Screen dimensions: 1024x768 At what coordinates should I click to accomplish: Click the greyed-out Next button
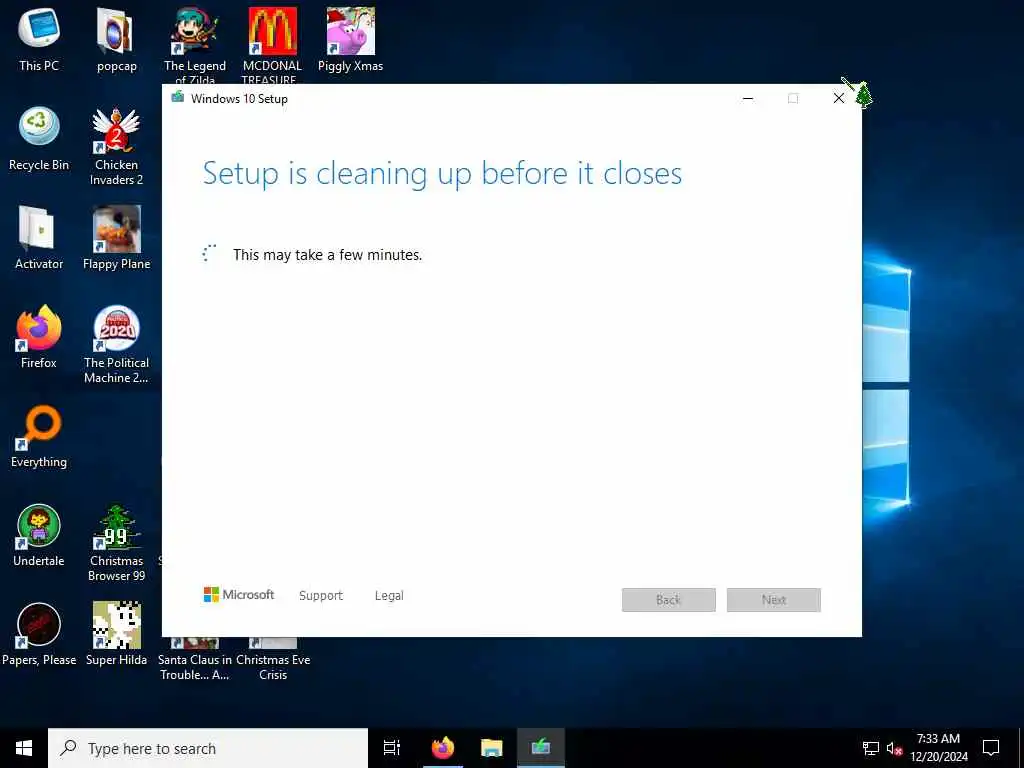774,600
